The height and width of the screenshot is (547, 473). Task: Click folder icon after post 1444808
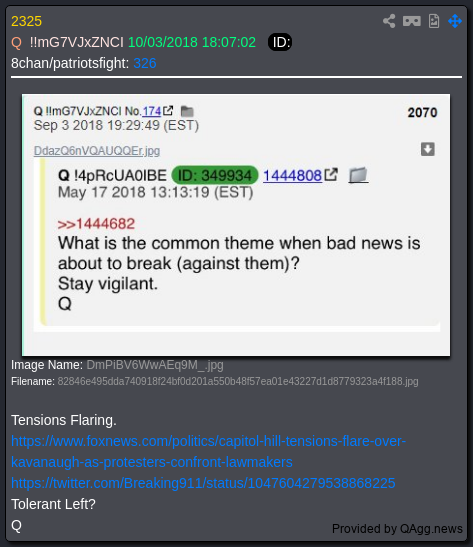[x=358, y=175]
